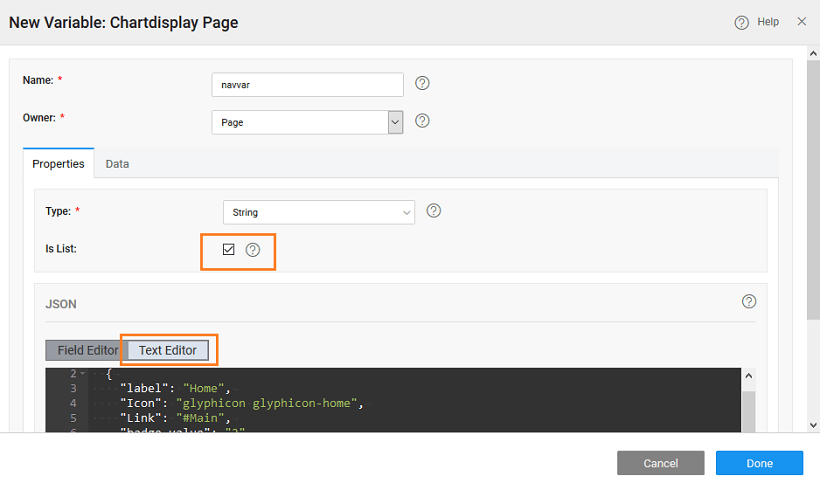Viewport: 820px width, 490px height.
Task: Click help icon next to Owner dropdown
Action: pyautogui.click(x=422, y=121)
